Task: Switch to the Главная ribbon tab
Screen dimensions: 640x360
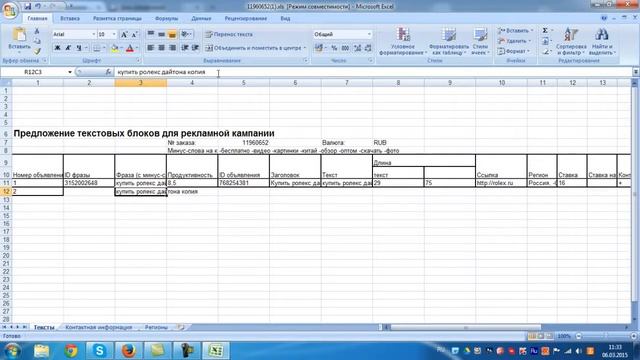Action: [37, 18]
